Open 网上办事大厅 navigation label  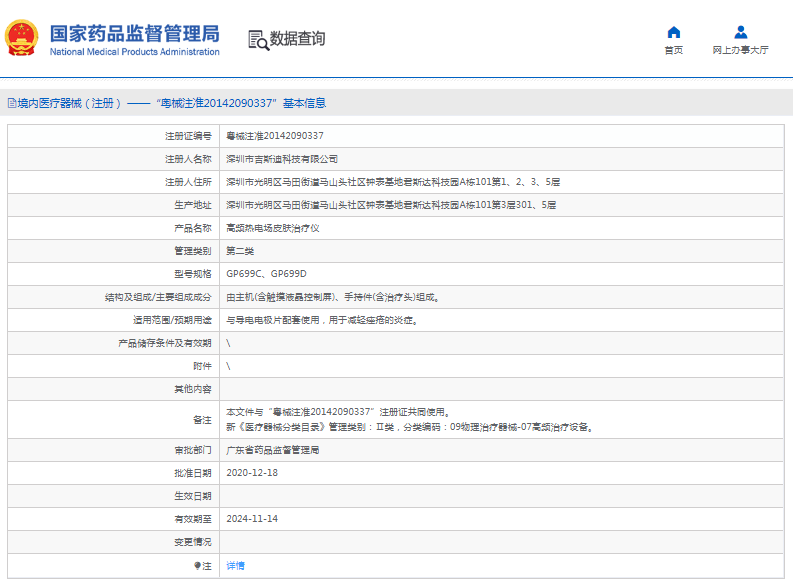click(x=740, y=50)
